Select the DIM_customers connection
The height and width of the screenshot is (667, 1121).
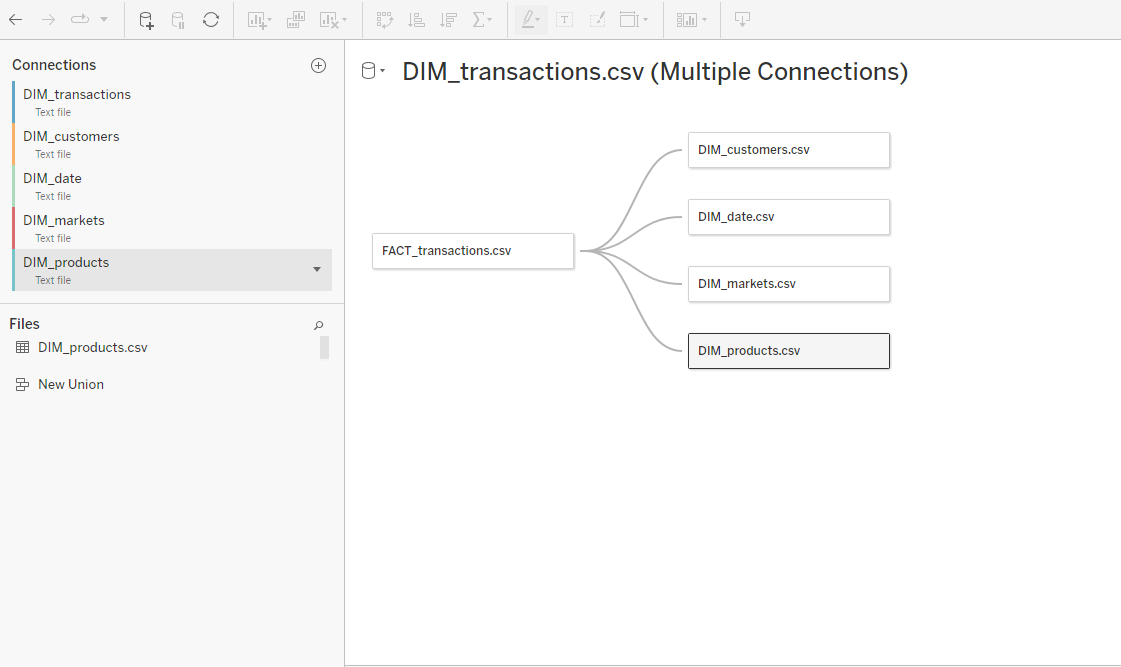(x=71, y=137)
